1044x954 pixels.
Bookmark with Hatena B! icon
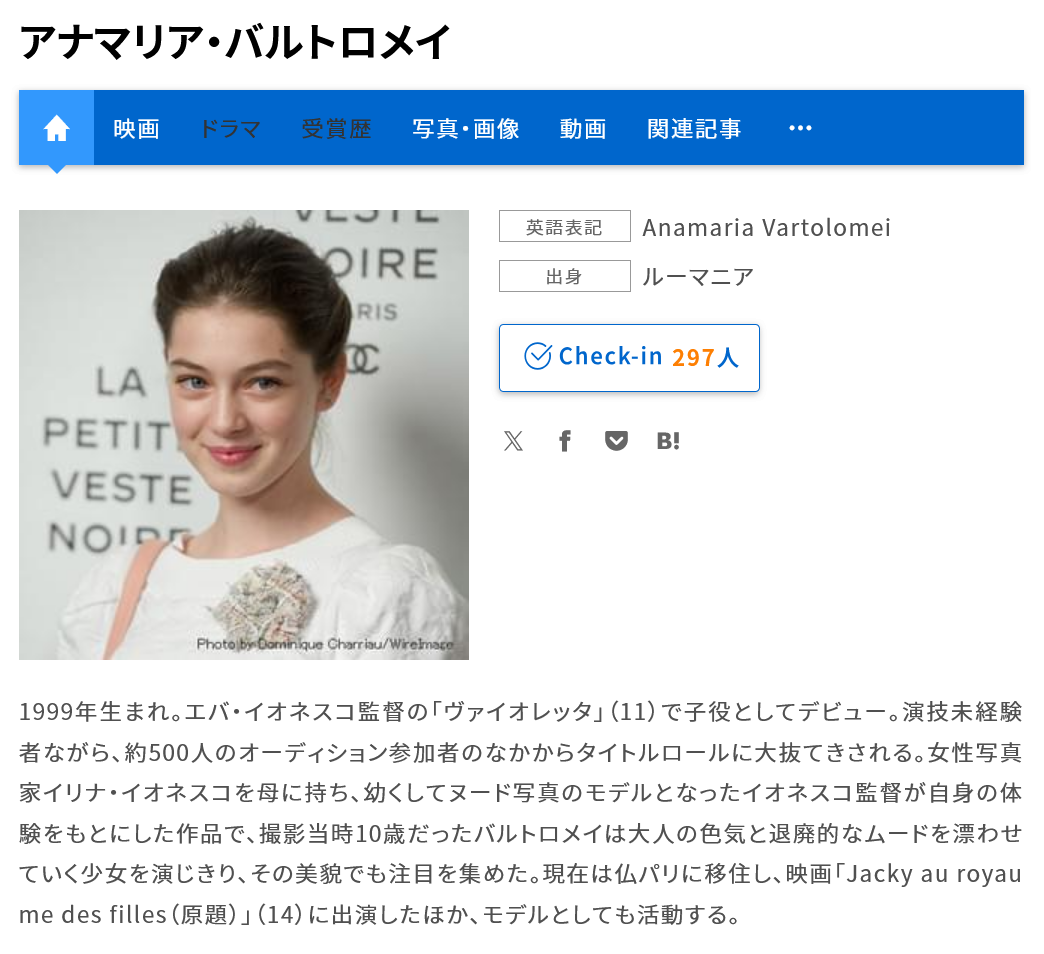[668, 441]
